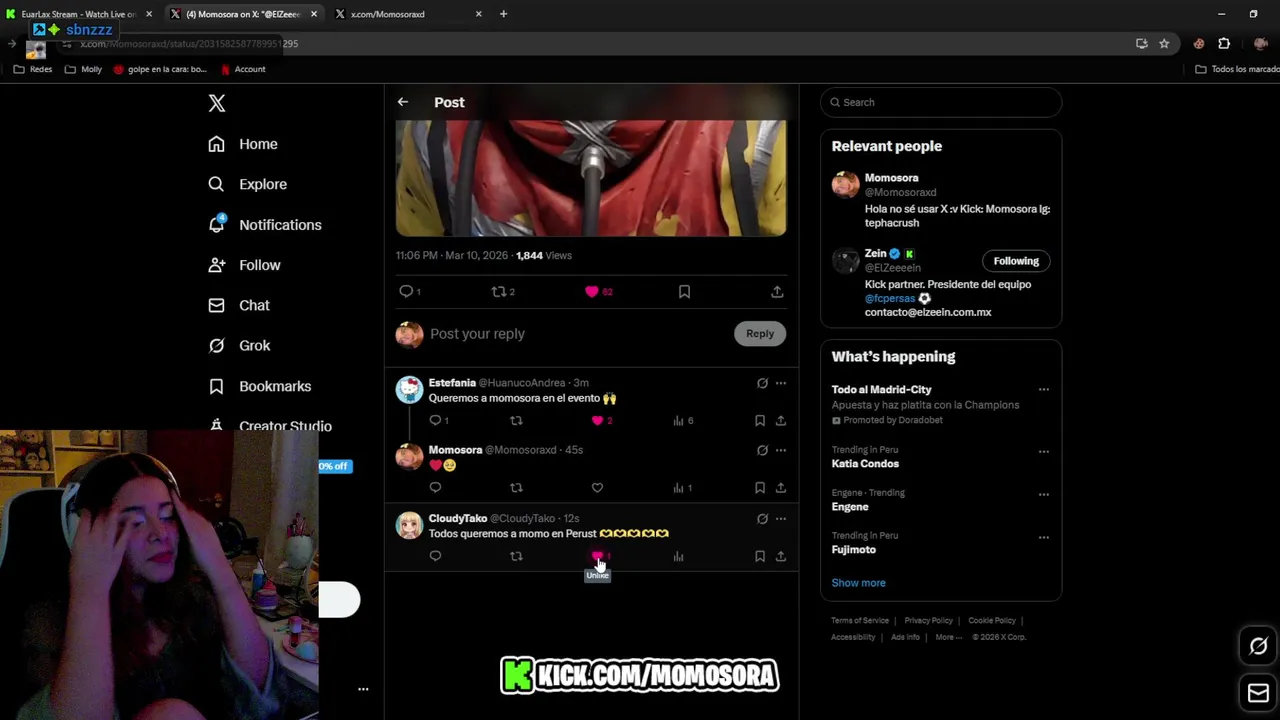Screen dimensions: 1280x720
Task: Unlike Estefania's comment heart
Action: point(597,420)
